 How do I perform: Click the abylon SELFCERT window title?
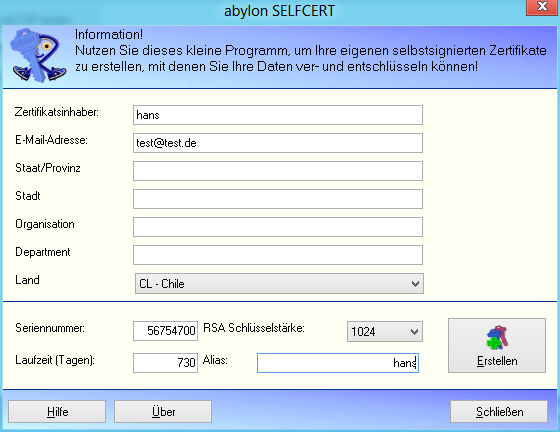[x=279, y=11]
